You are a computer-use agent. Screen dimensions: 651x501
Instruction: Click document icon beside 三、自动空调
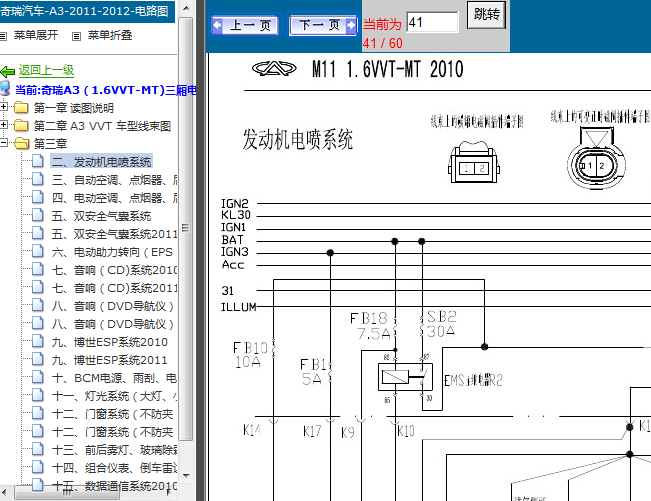point(37,179)
